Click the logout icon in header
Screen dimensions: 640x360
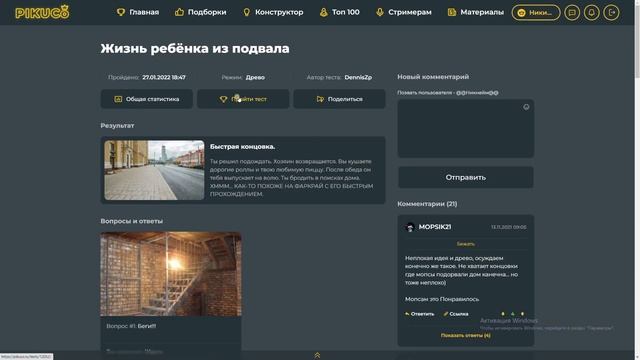[x=611, y=13]
